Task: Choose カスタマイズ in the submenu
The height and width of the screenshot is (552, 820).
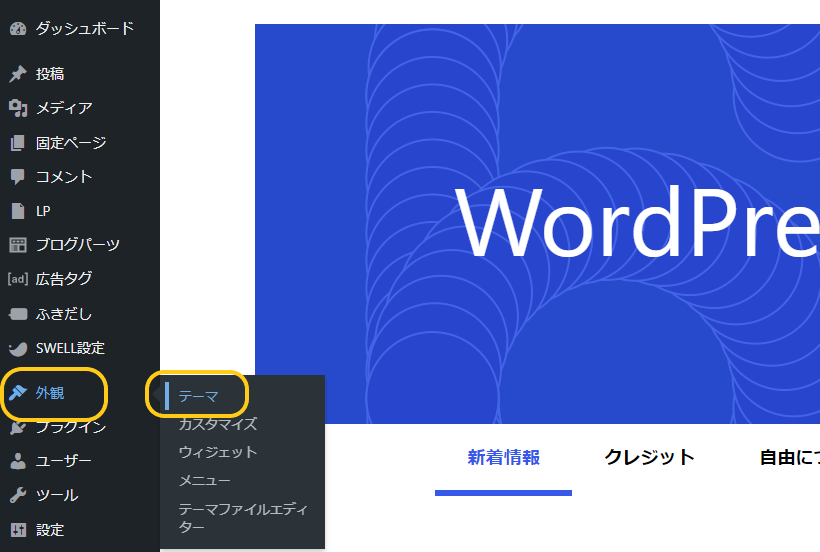Action: click(x=218, y=424)
